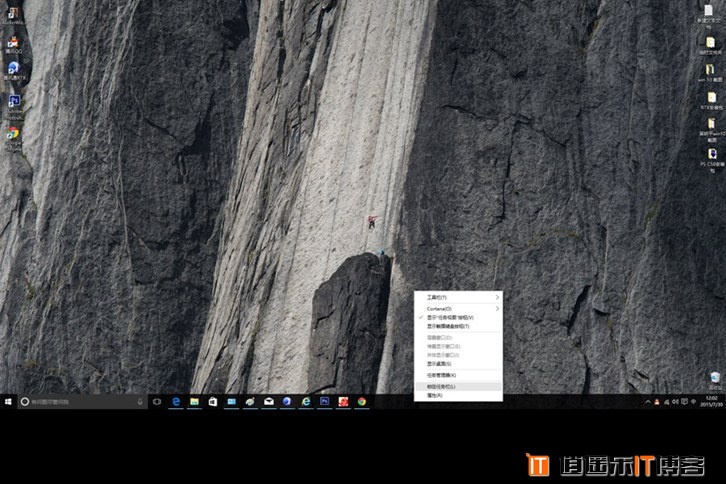This screenshot has height=484, width=726.
Task: Open Task View from the taskbar
Action: [x=157, y=402]
